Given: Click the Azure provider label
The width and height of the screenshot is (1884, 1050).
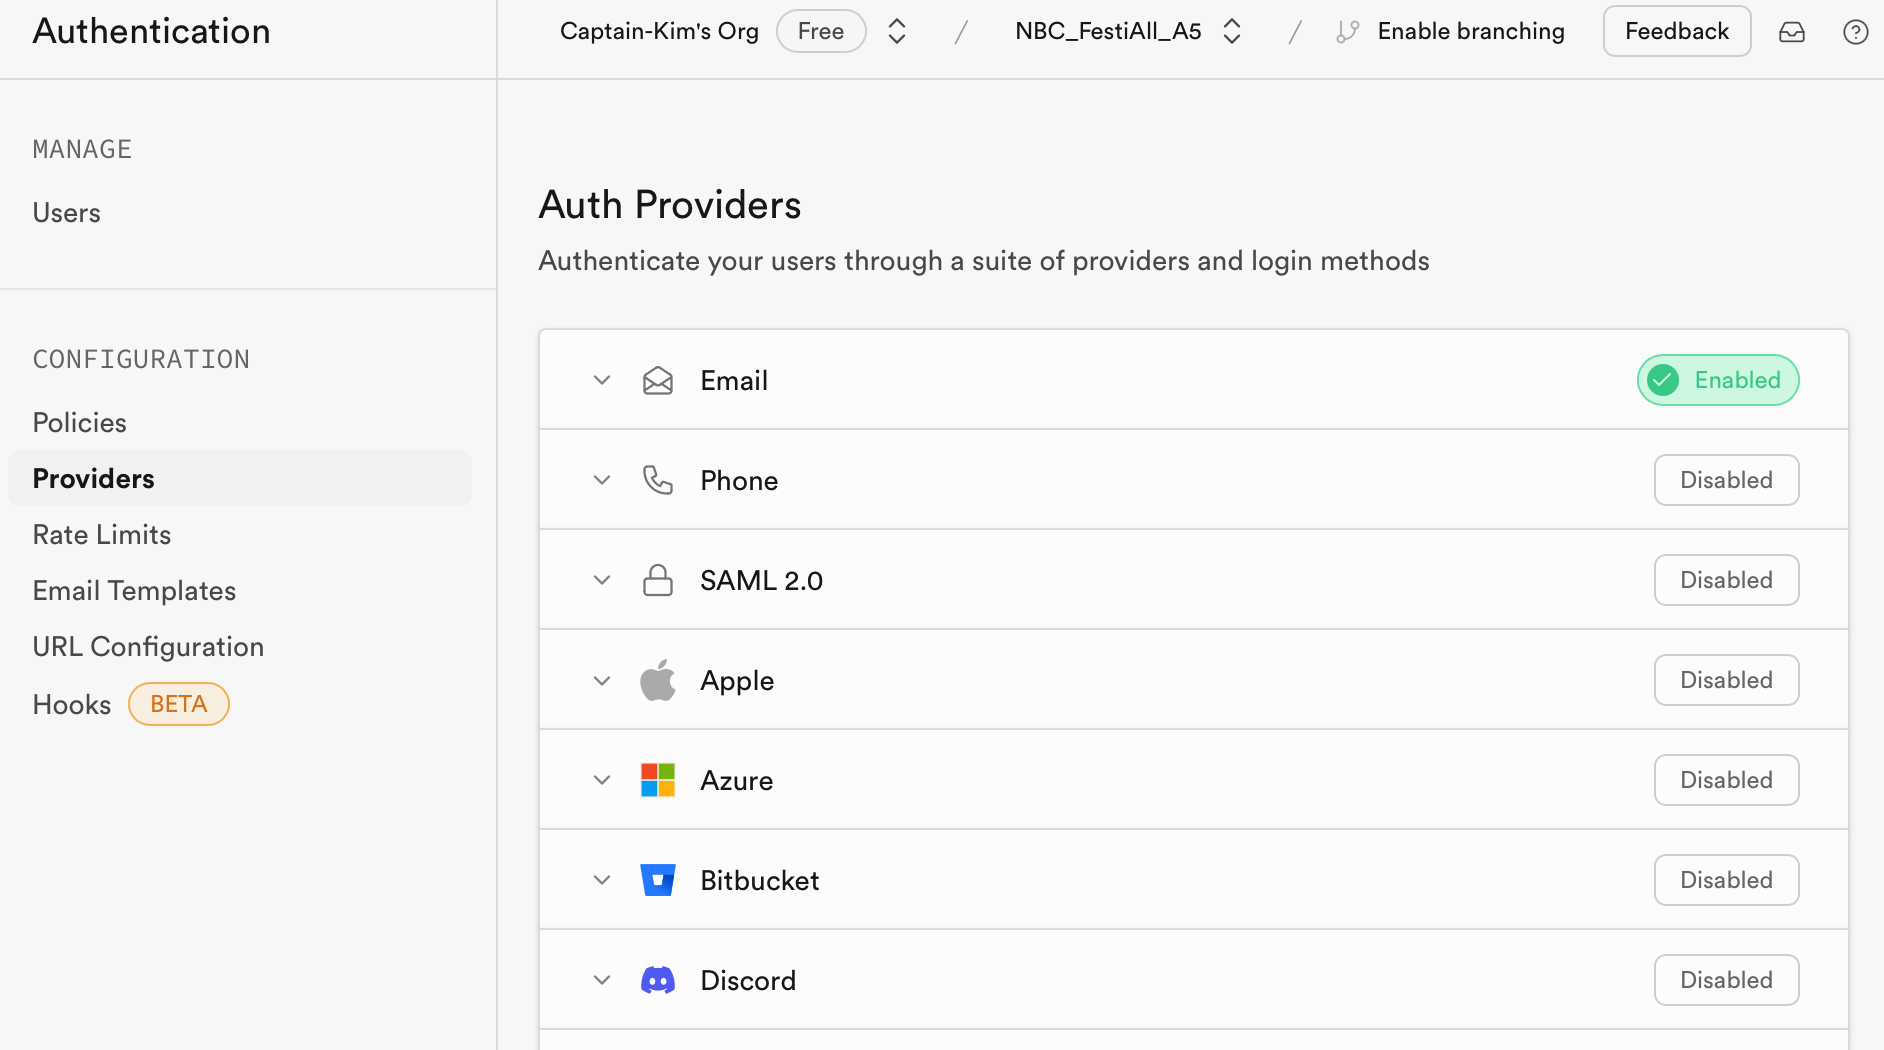Looking at the screenshot, I should 737,781.
